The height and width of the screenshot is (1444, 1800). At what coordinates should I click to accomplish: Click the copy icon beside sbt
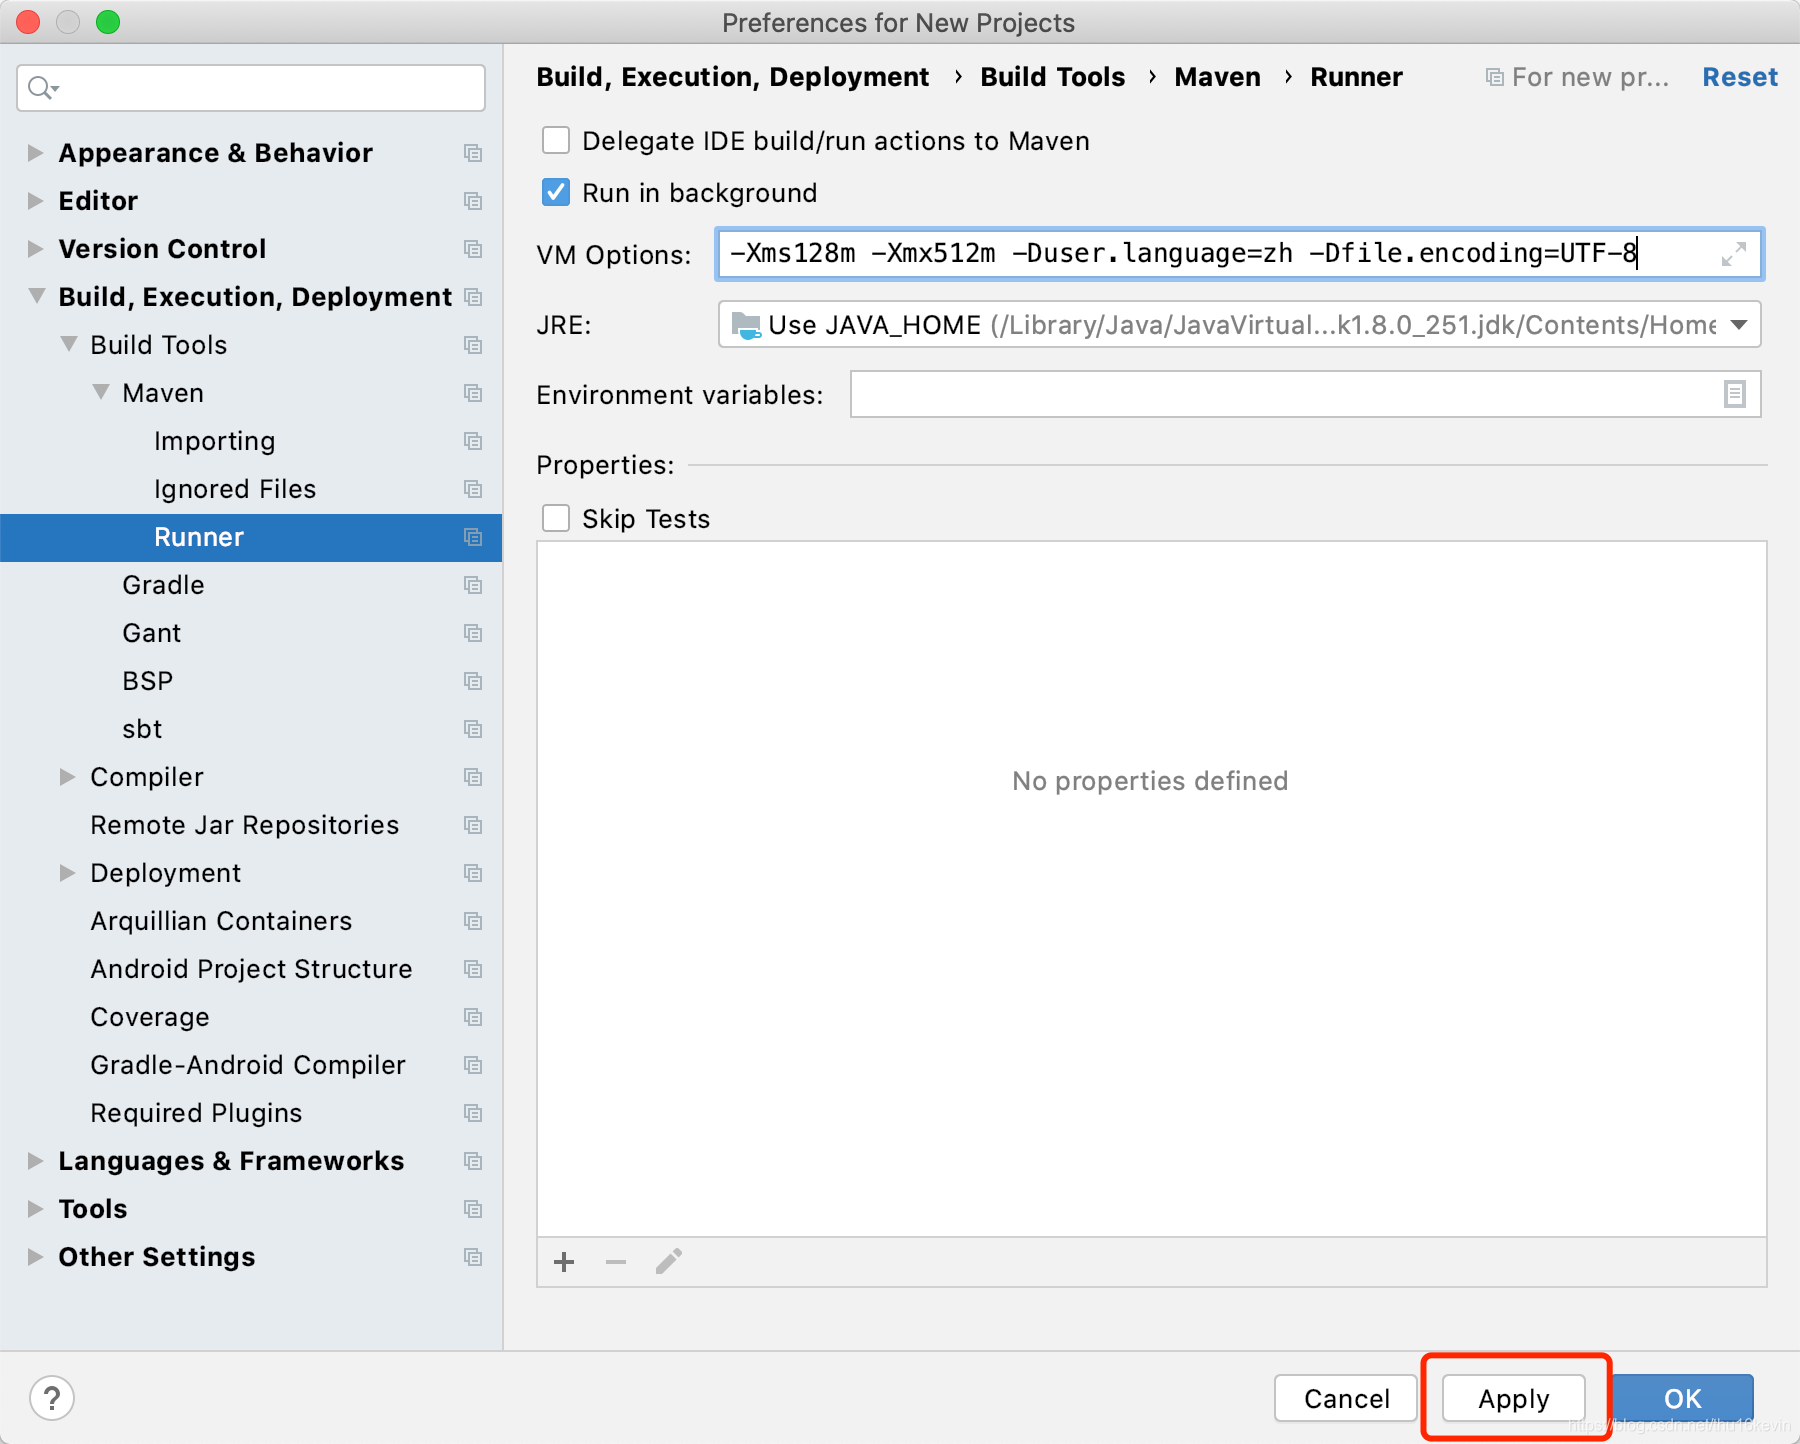click(x=473, y=729)
